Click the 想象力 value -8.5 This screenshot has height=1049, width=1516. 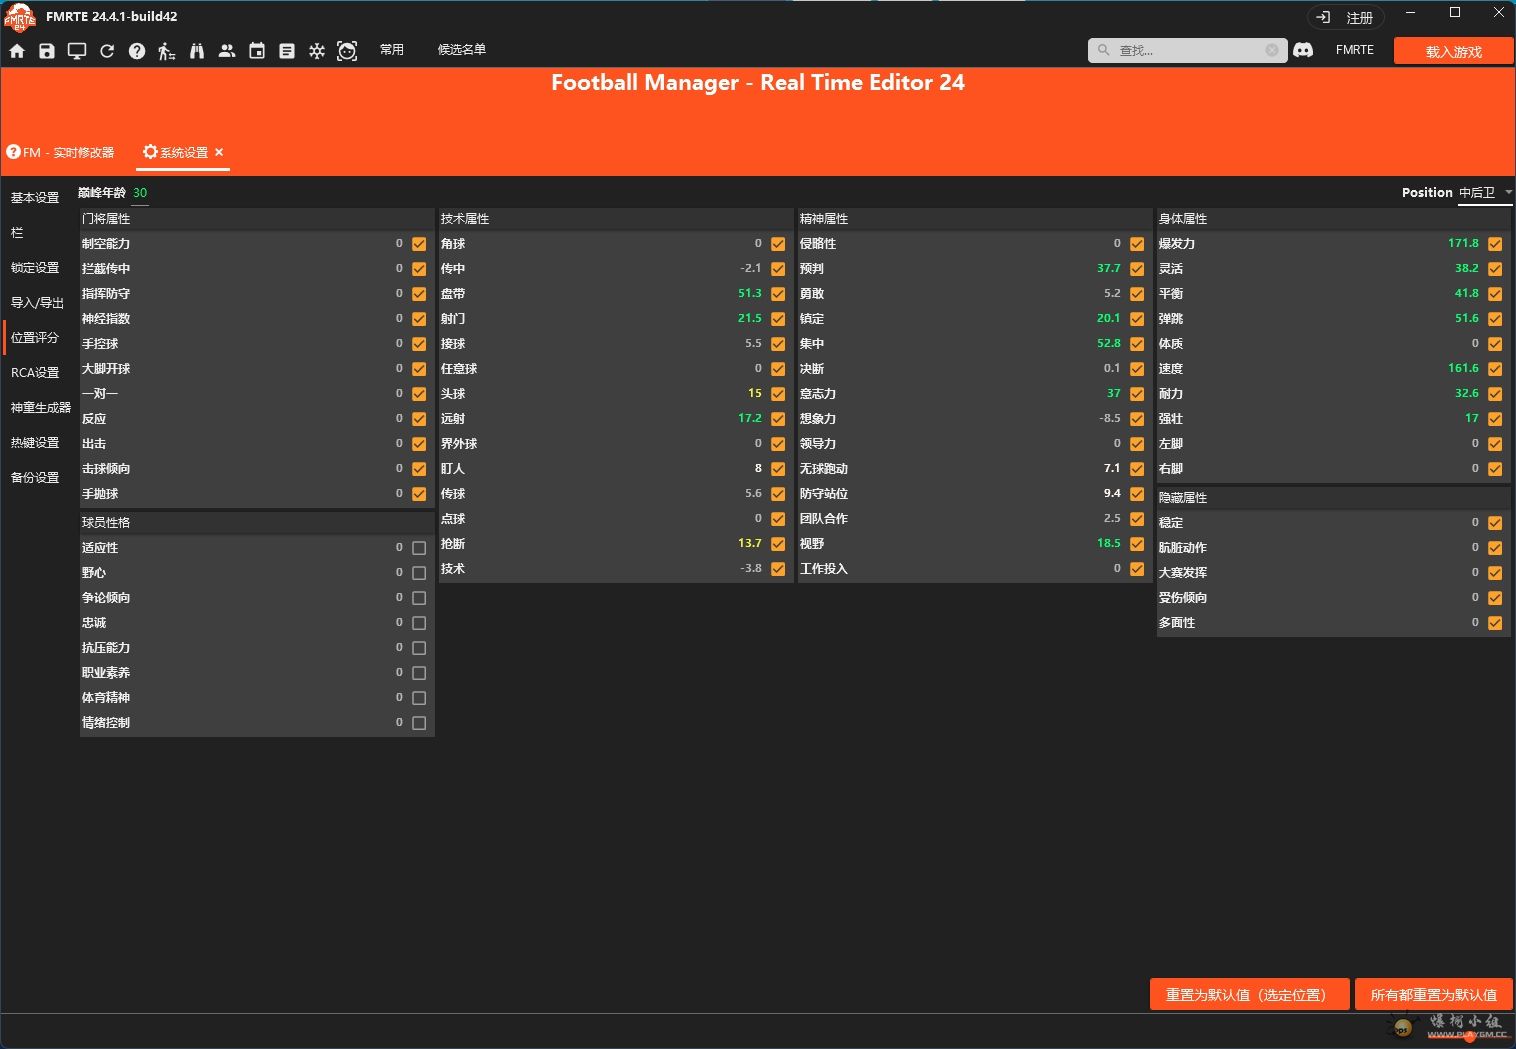1110,418
